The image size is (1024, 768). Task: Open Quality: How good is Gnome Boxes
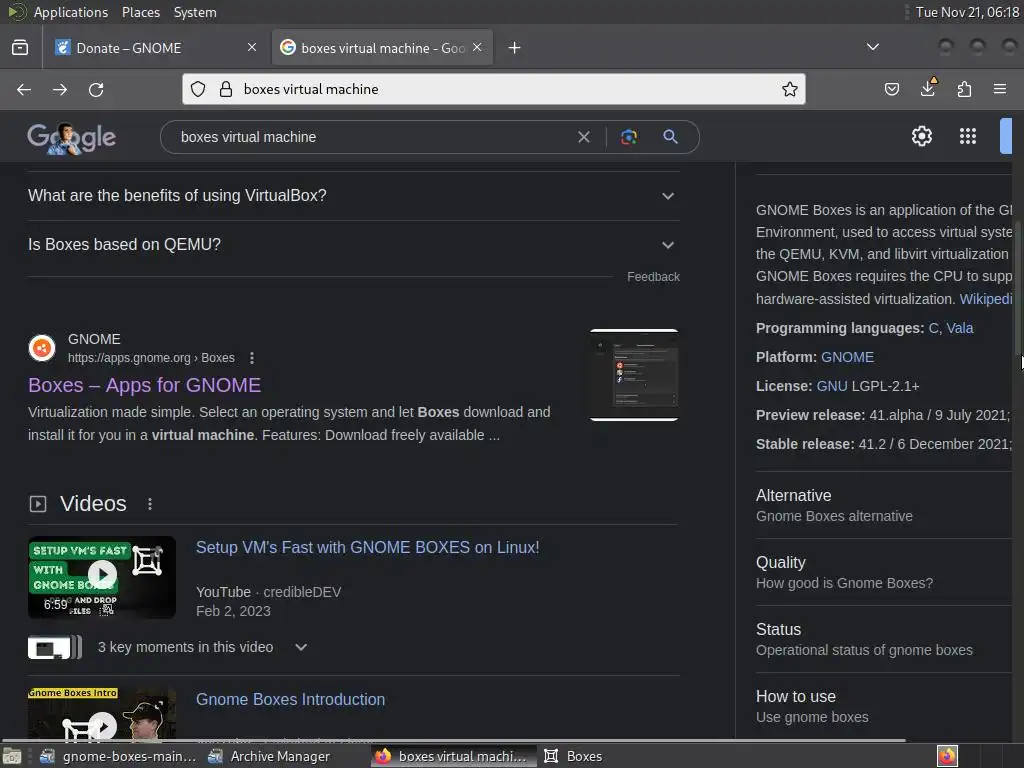(883, 573)
